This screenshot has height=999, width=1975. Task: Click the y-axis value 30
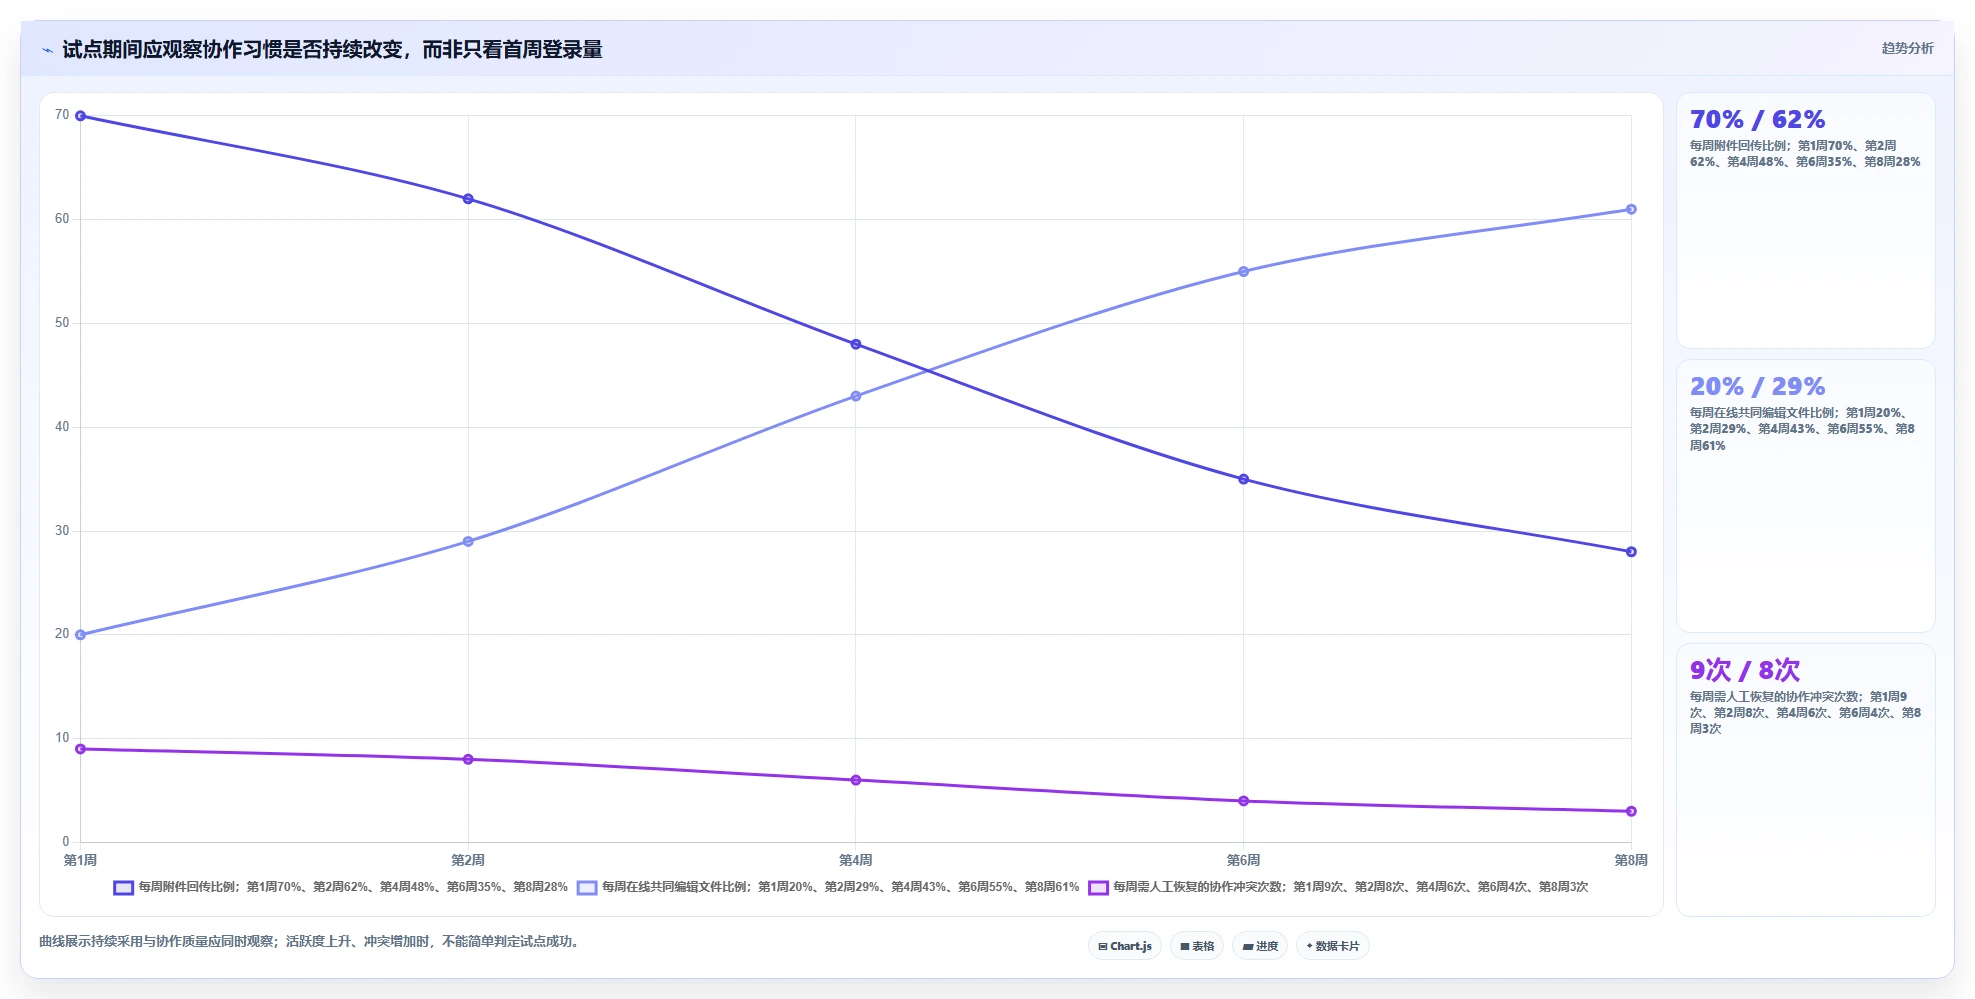pos(62,531)
